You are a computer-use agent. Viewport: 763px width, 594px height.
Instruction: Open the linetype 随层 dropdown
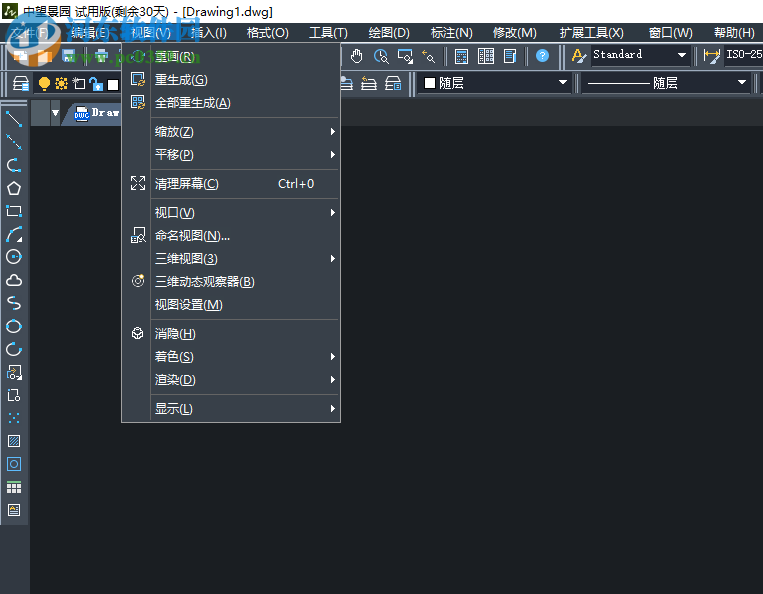pos(741,83)
